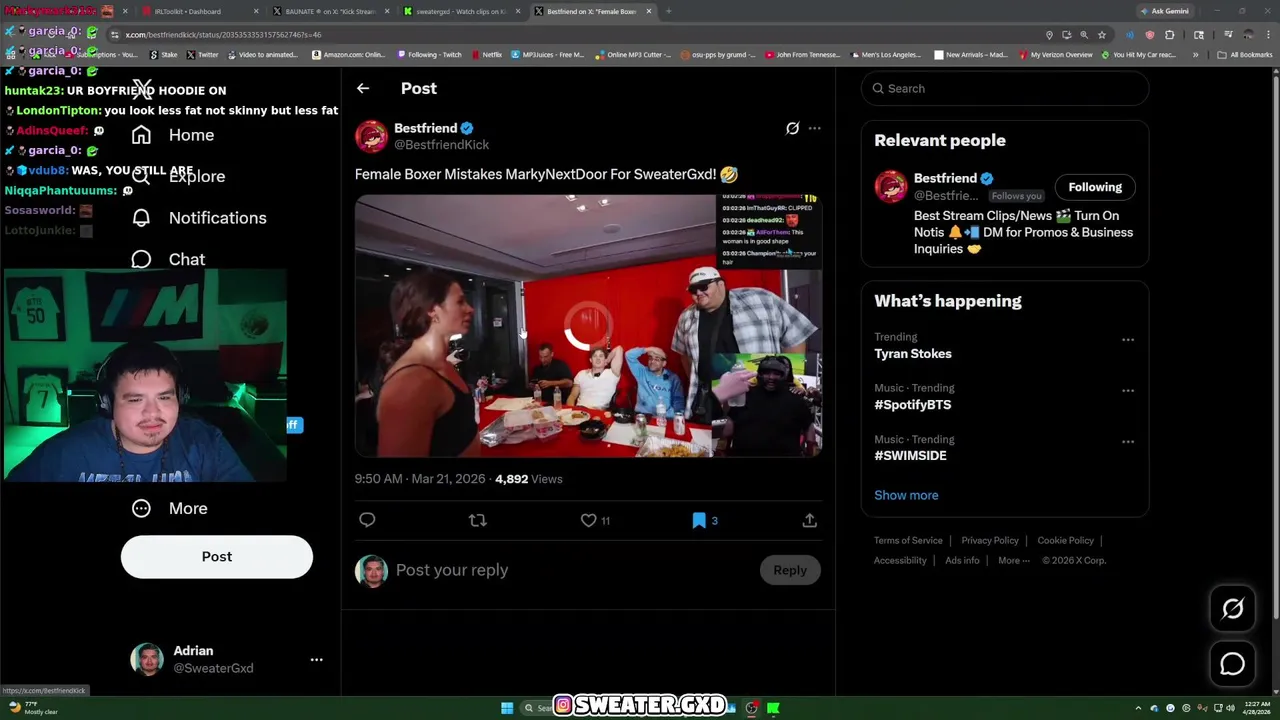Open Privacy Policy footer link

click(x=990, y=540)
